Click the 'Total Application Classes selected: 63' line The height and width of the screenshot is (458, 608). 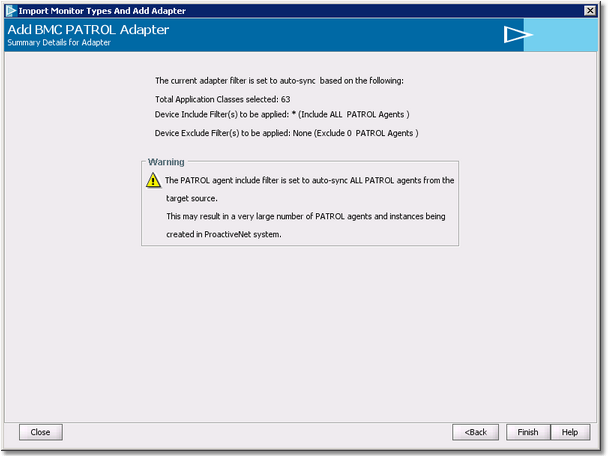pyautogui.click(x=222, y=99)
